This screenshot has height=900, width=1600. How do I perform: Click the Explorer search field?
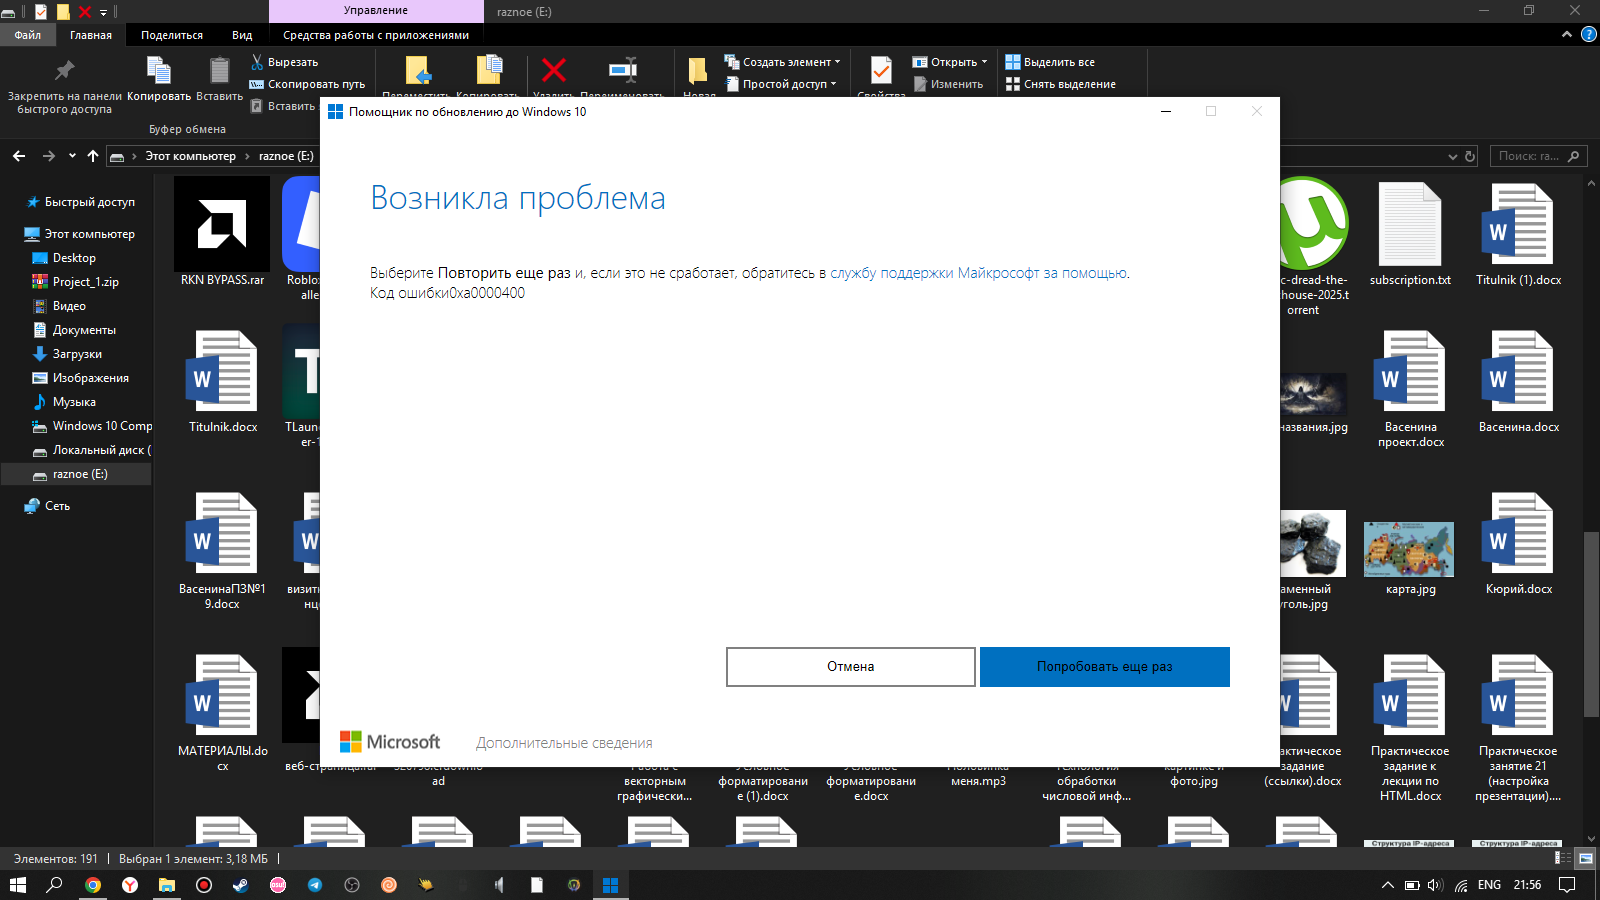[x=1538, y=156]
